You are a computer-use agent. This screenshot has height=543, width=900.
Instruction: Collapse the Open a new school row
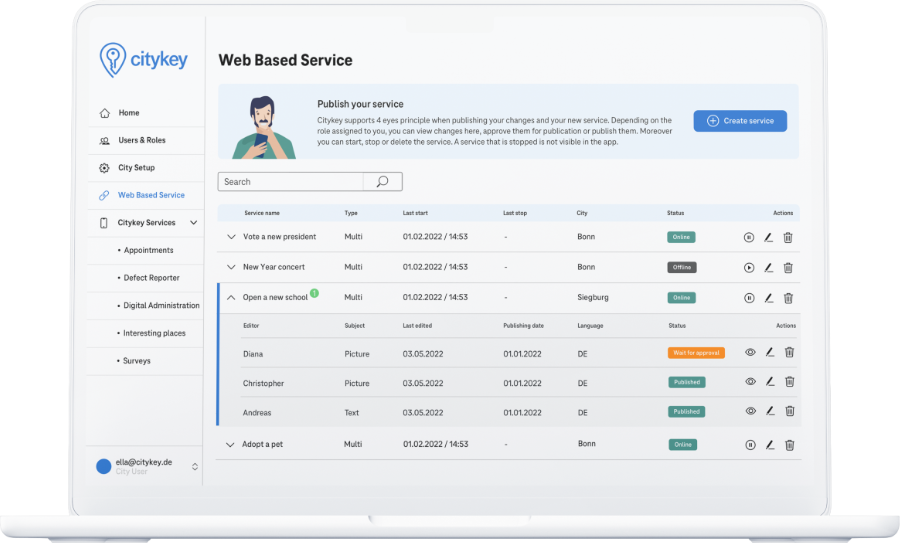point(231,297)
